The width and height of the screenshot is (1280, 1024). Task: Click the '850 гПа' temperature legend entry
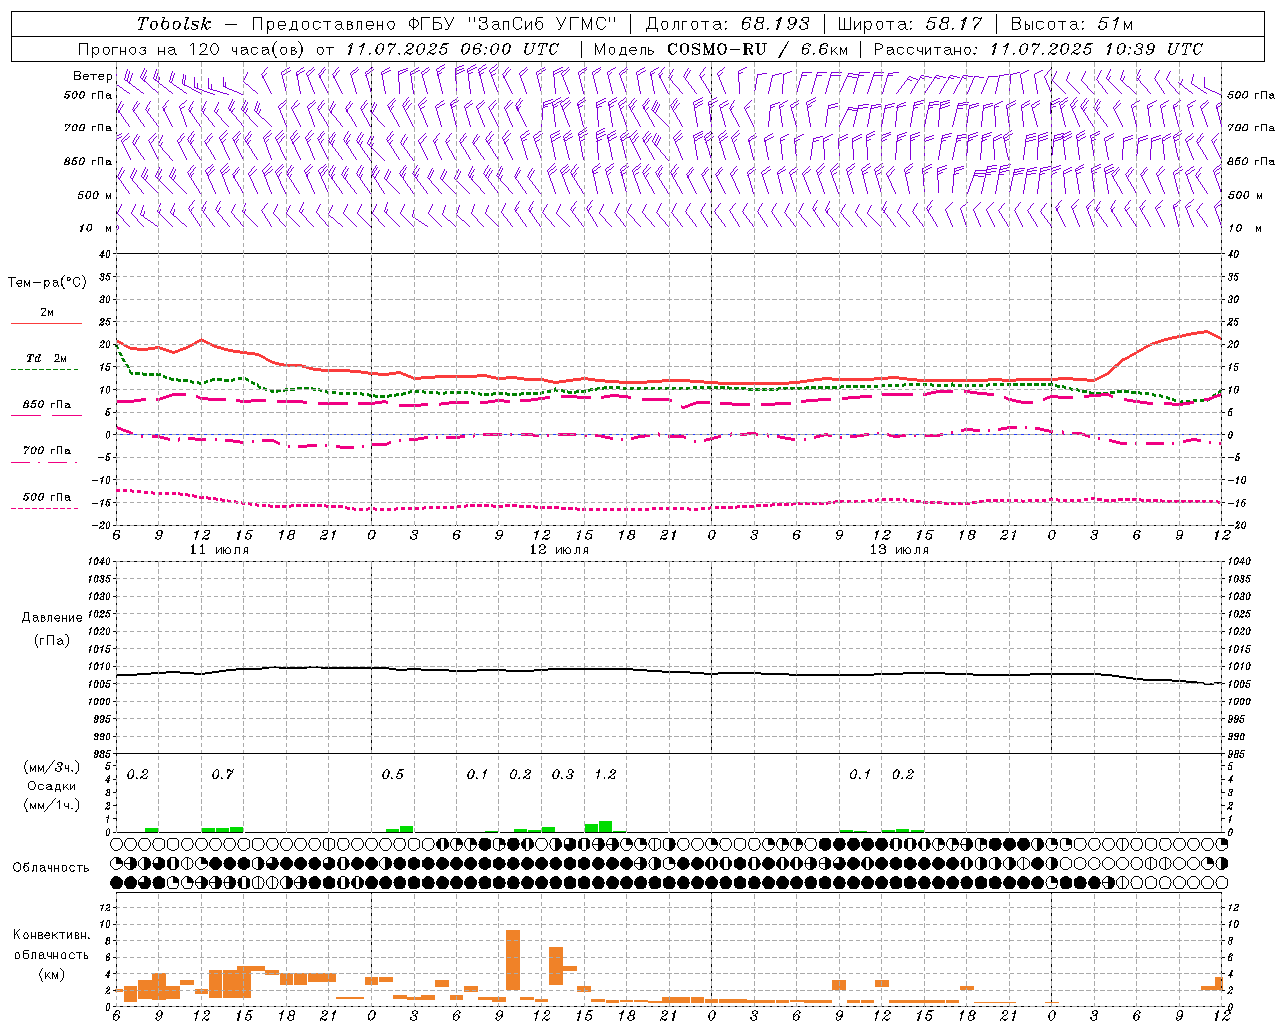point(47,405)
